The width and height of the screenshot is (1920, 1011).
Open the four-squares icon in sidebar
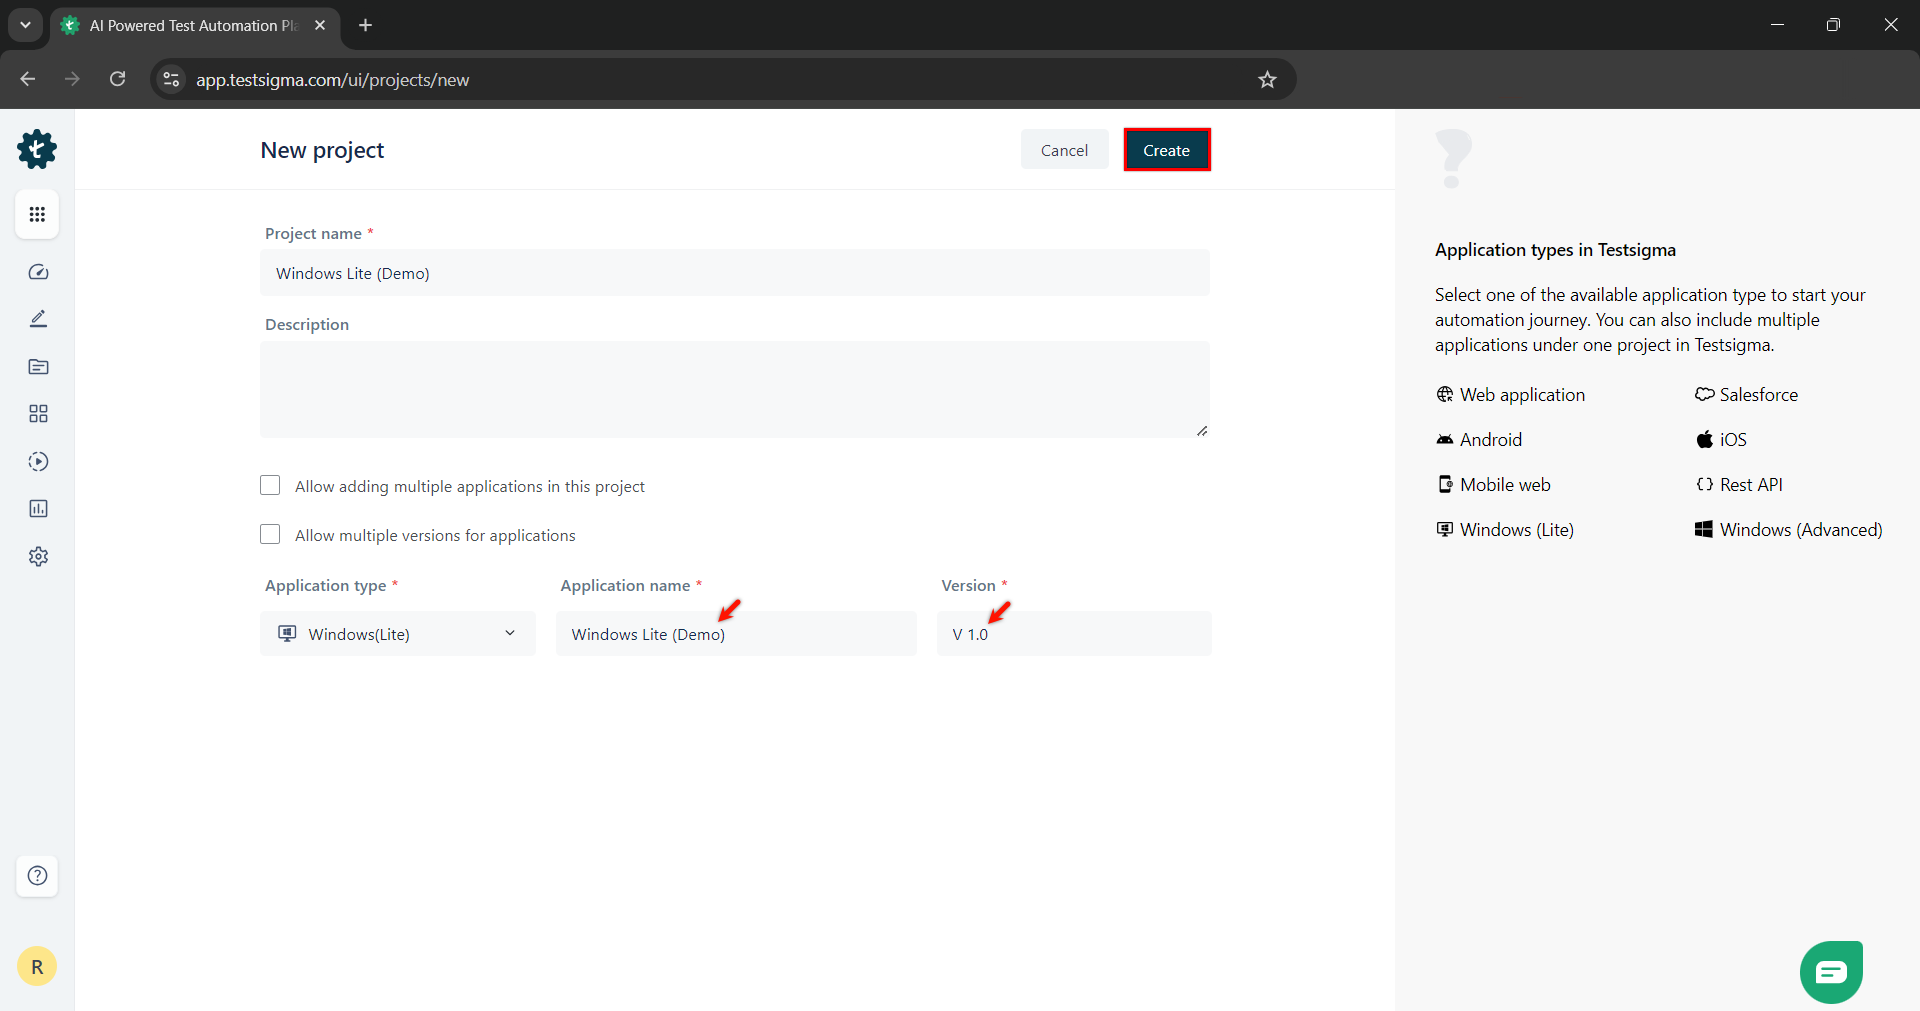click(38, 414)
